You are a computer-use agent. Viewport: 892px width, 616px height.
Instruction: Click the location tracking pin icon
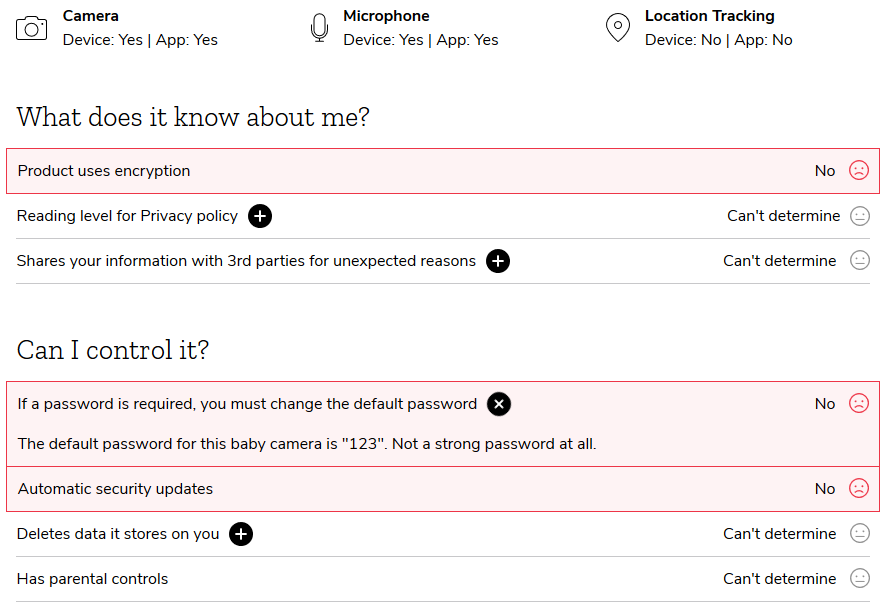(x=618, y=28)
